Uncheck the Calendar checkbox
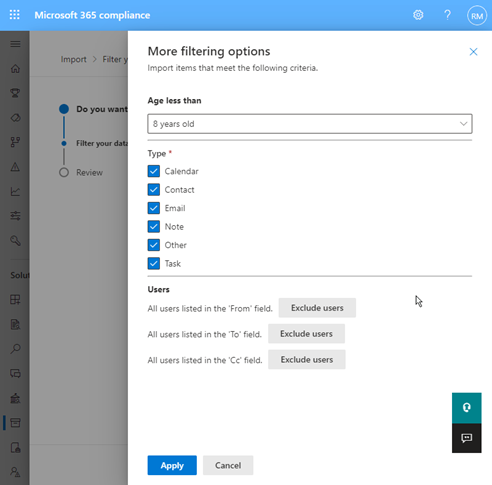The width and height of the screenshot is (492, 485). (x=154, y=171)
